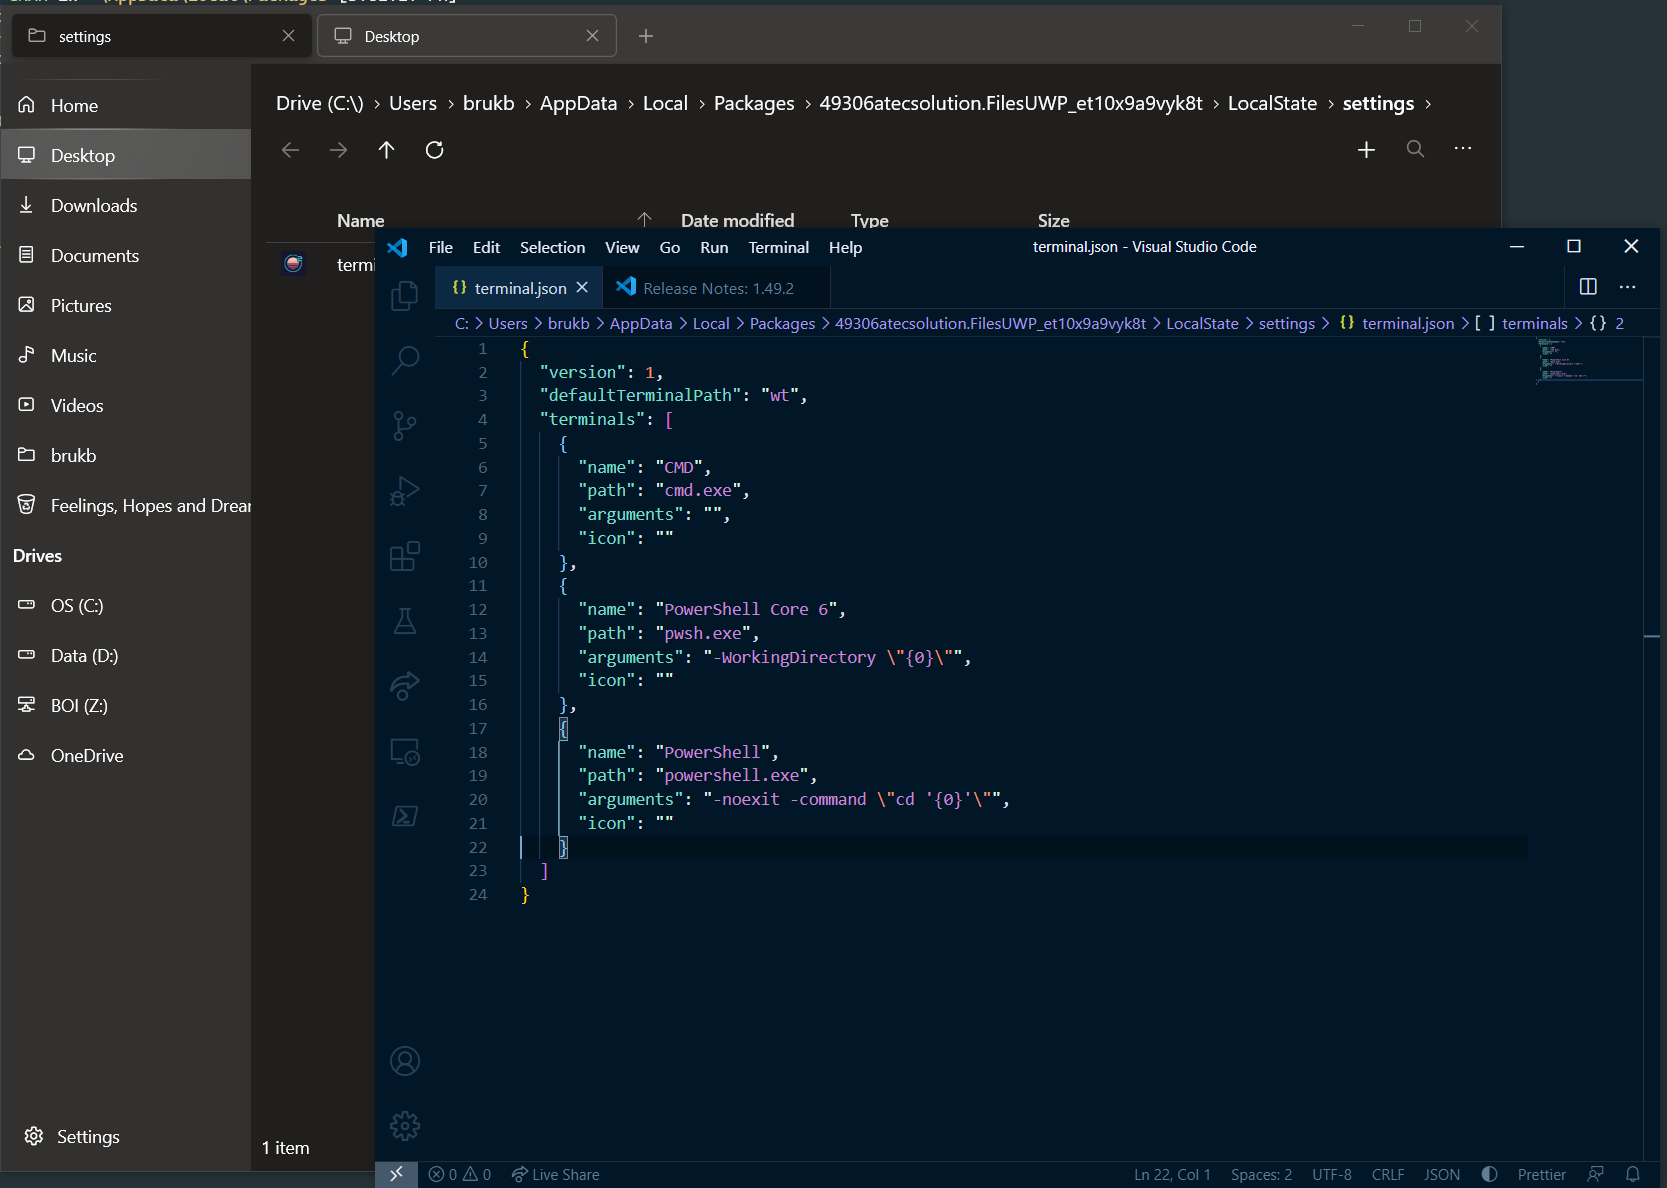Open the Source Control view
Viewport: 1667px width, 1188px height.
404,425
